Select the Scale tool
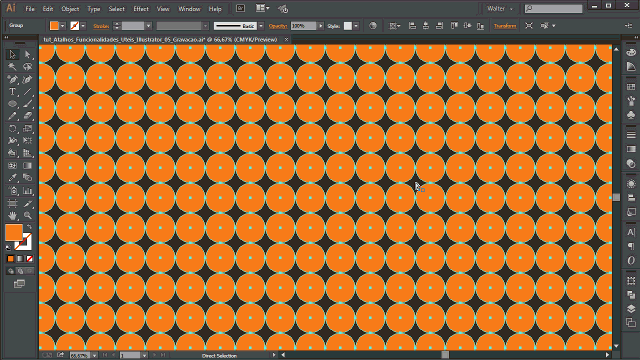 [27, 129]
